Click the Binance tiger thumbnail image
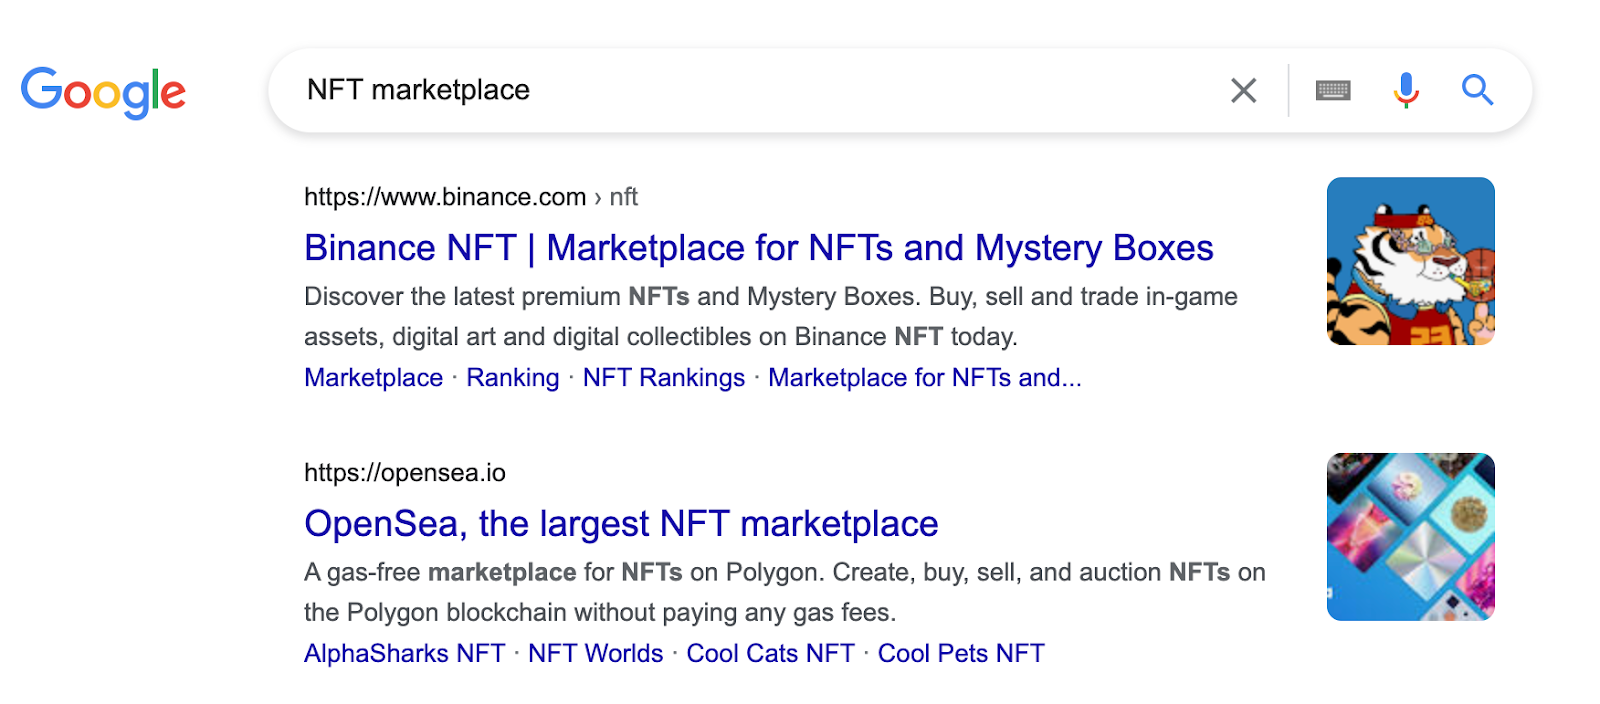This screenshot has height=704, width=1600. click(x=1410, y=261)
